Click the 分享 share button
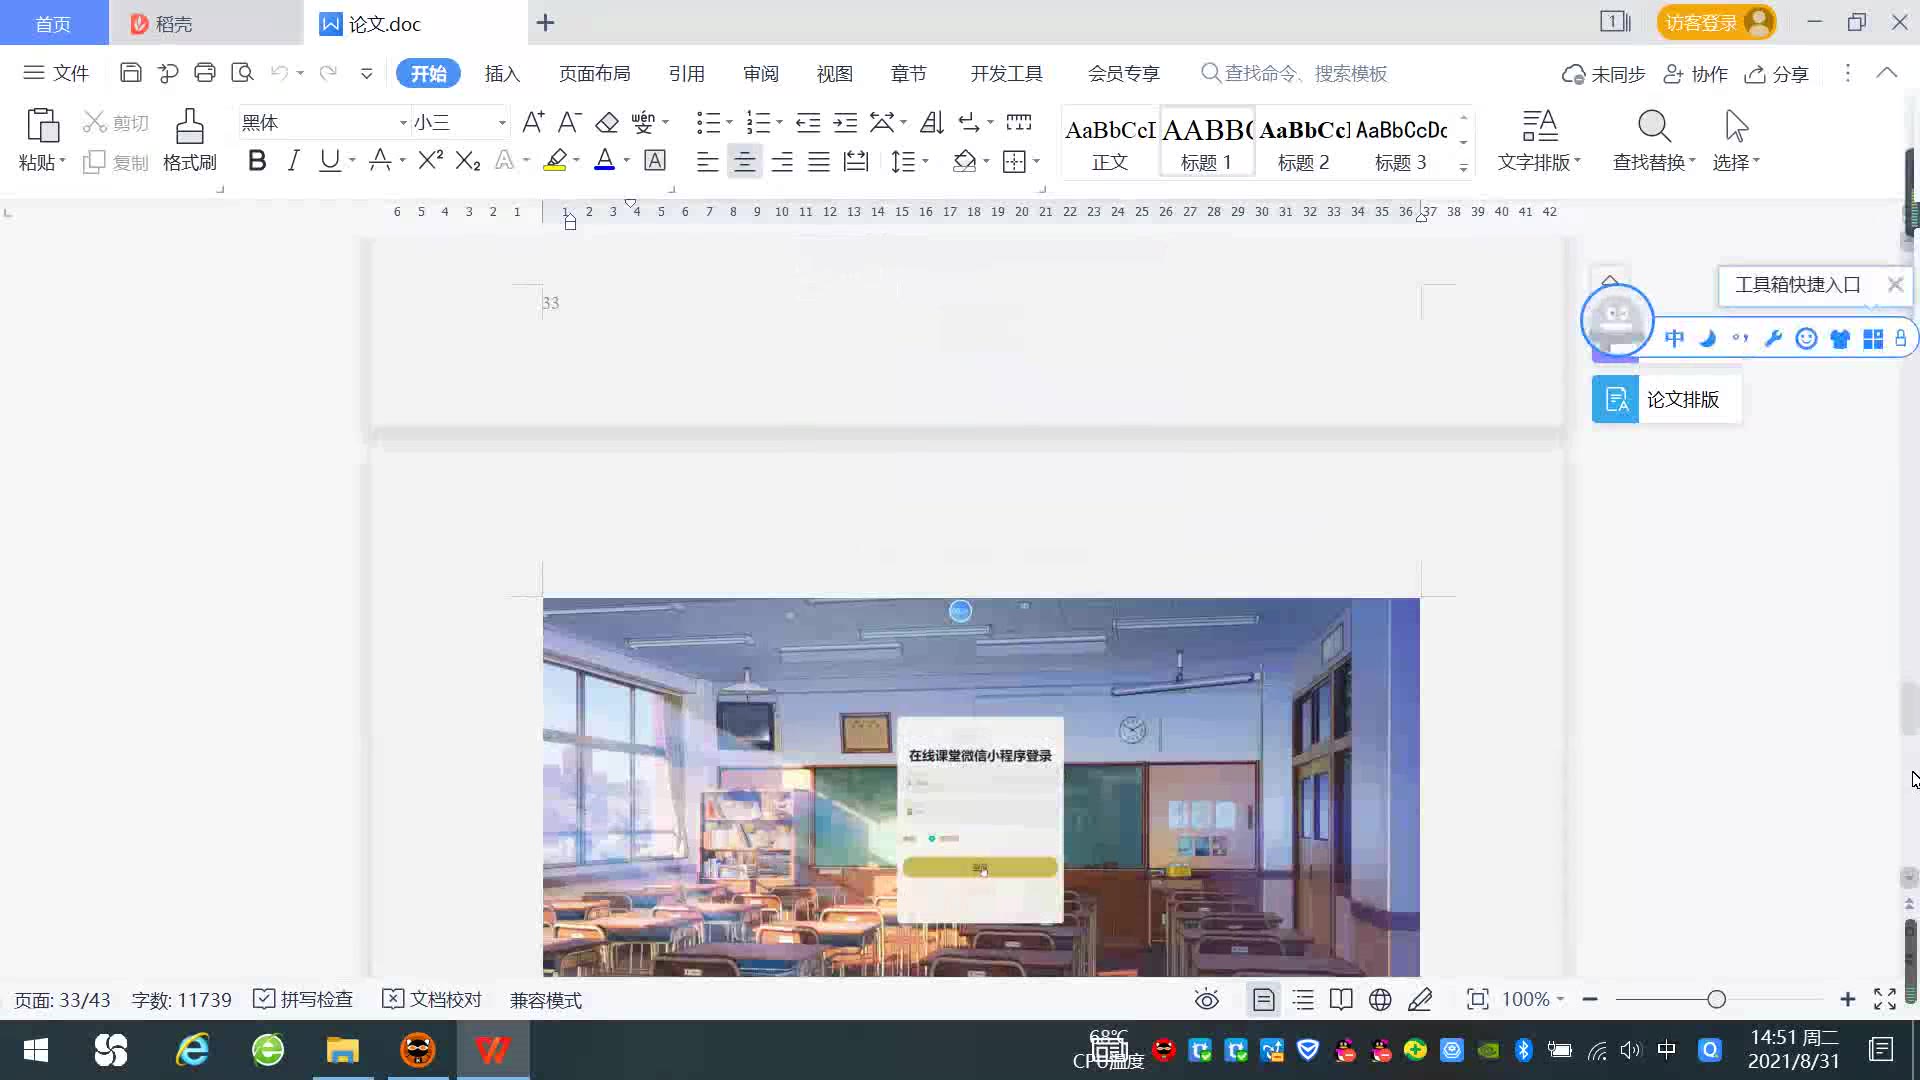This screenshot has height=1080, width=1920. [1777, 74]
